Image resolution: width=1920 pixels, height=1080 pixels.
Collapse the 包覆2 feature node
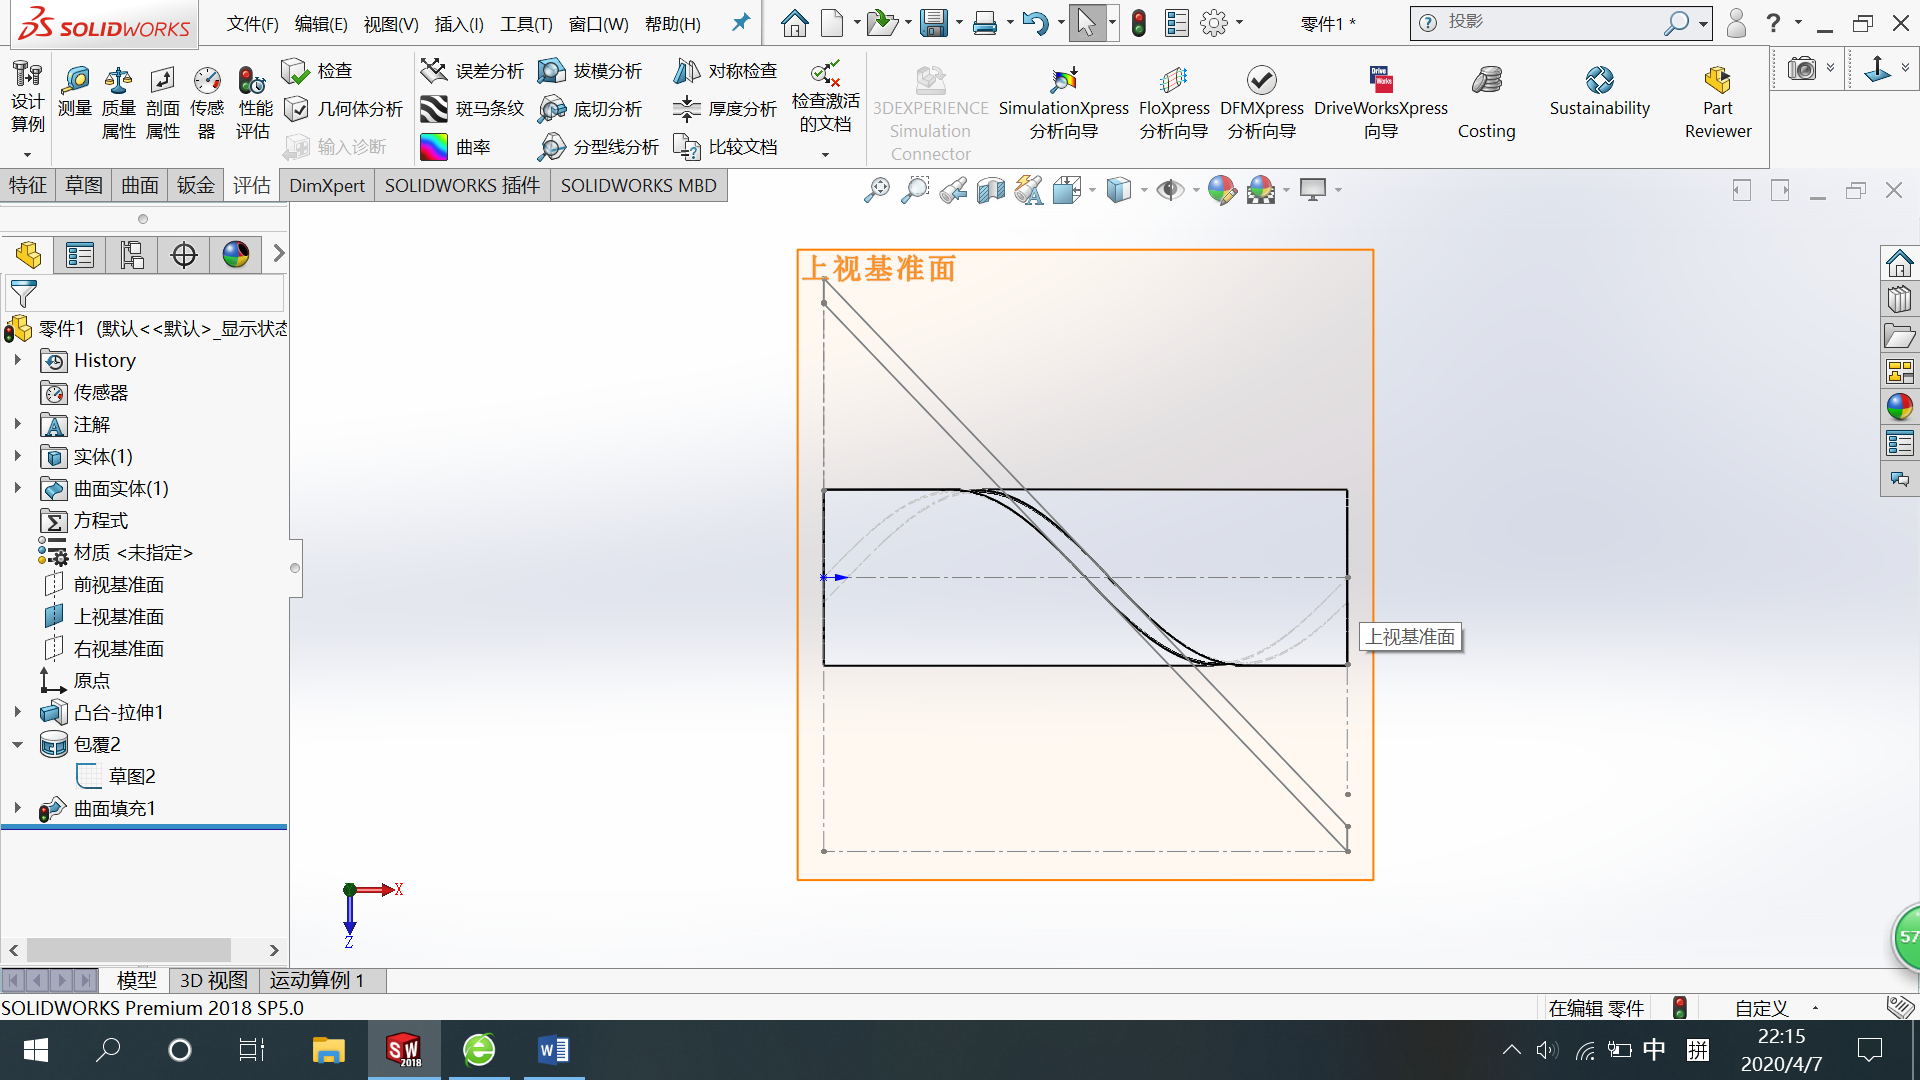pos(17,744)
